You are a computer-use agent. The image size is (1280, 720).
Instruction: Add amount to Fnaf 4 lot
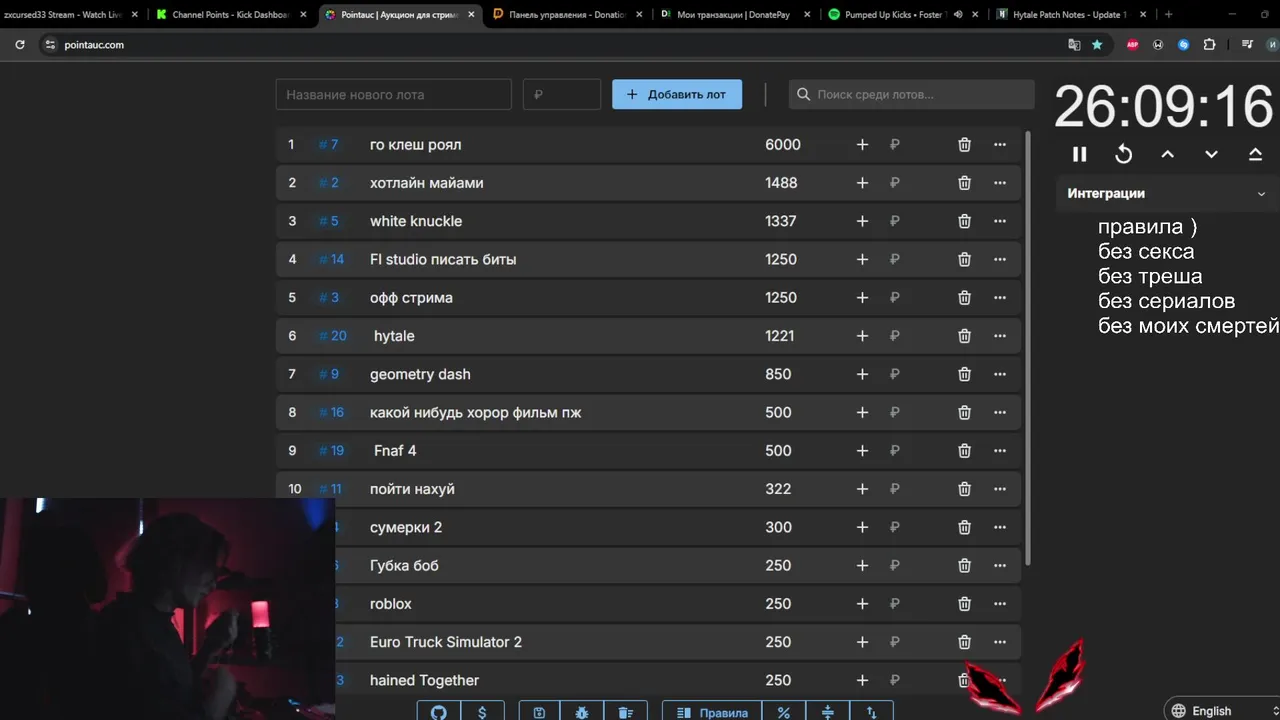[862, 451]
